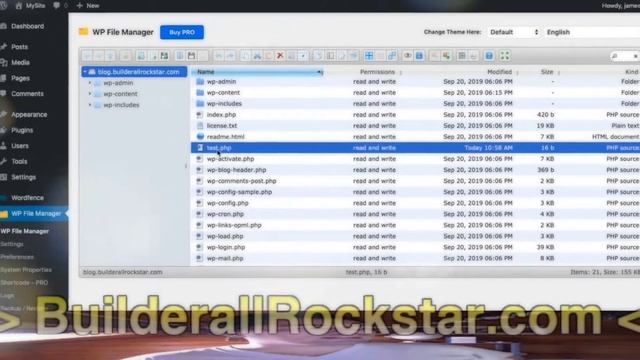Click the red X Delete icon
Screen dimensions: 640x360
point(280,56)
